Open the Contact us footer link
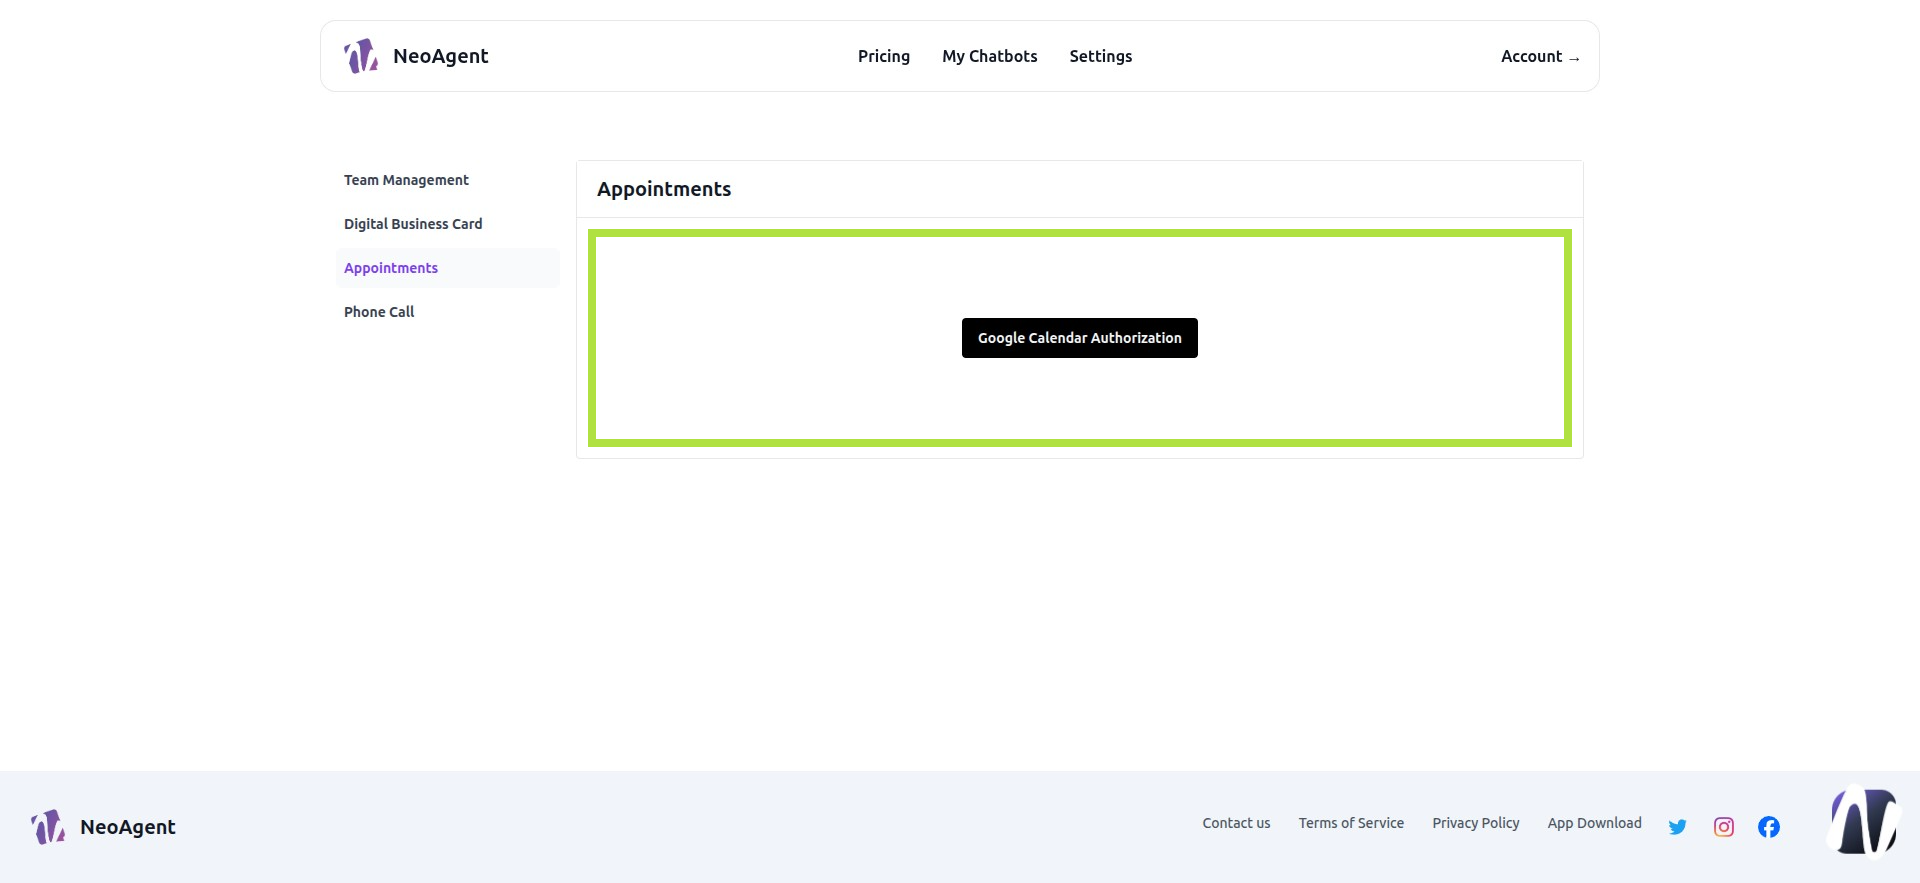Screen dimensions: 1920x883 1236,823
